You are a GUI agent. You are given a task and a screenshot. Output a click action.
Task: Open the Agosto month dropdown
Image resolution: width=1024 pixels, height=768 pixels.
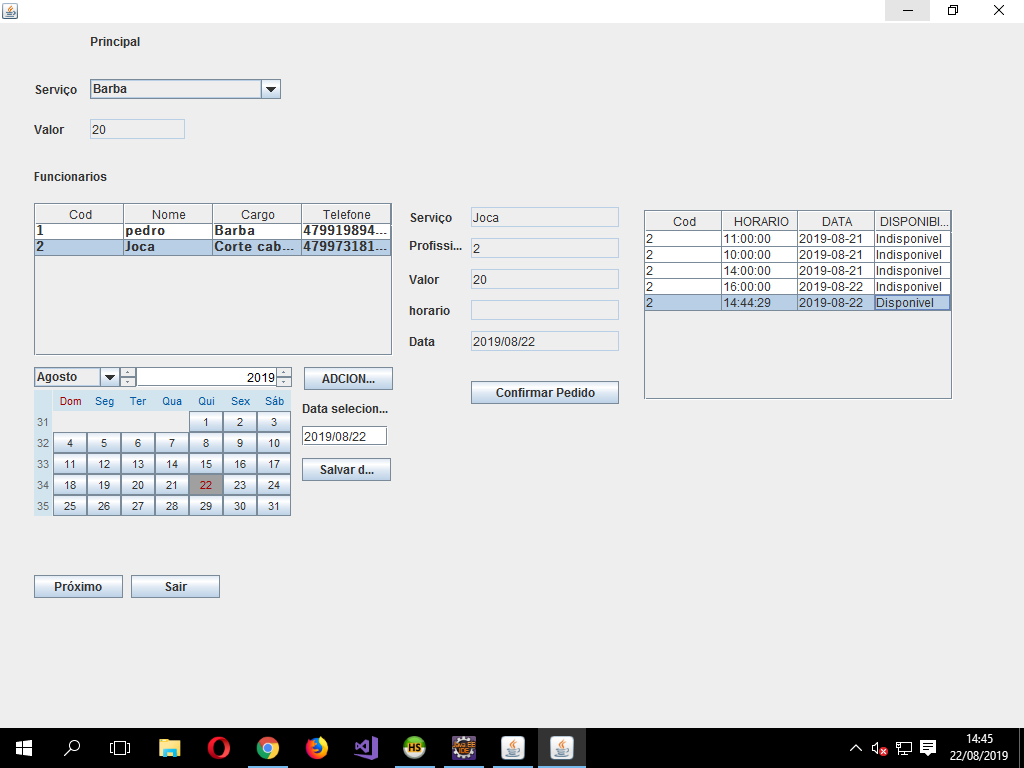tap(110, 377)
